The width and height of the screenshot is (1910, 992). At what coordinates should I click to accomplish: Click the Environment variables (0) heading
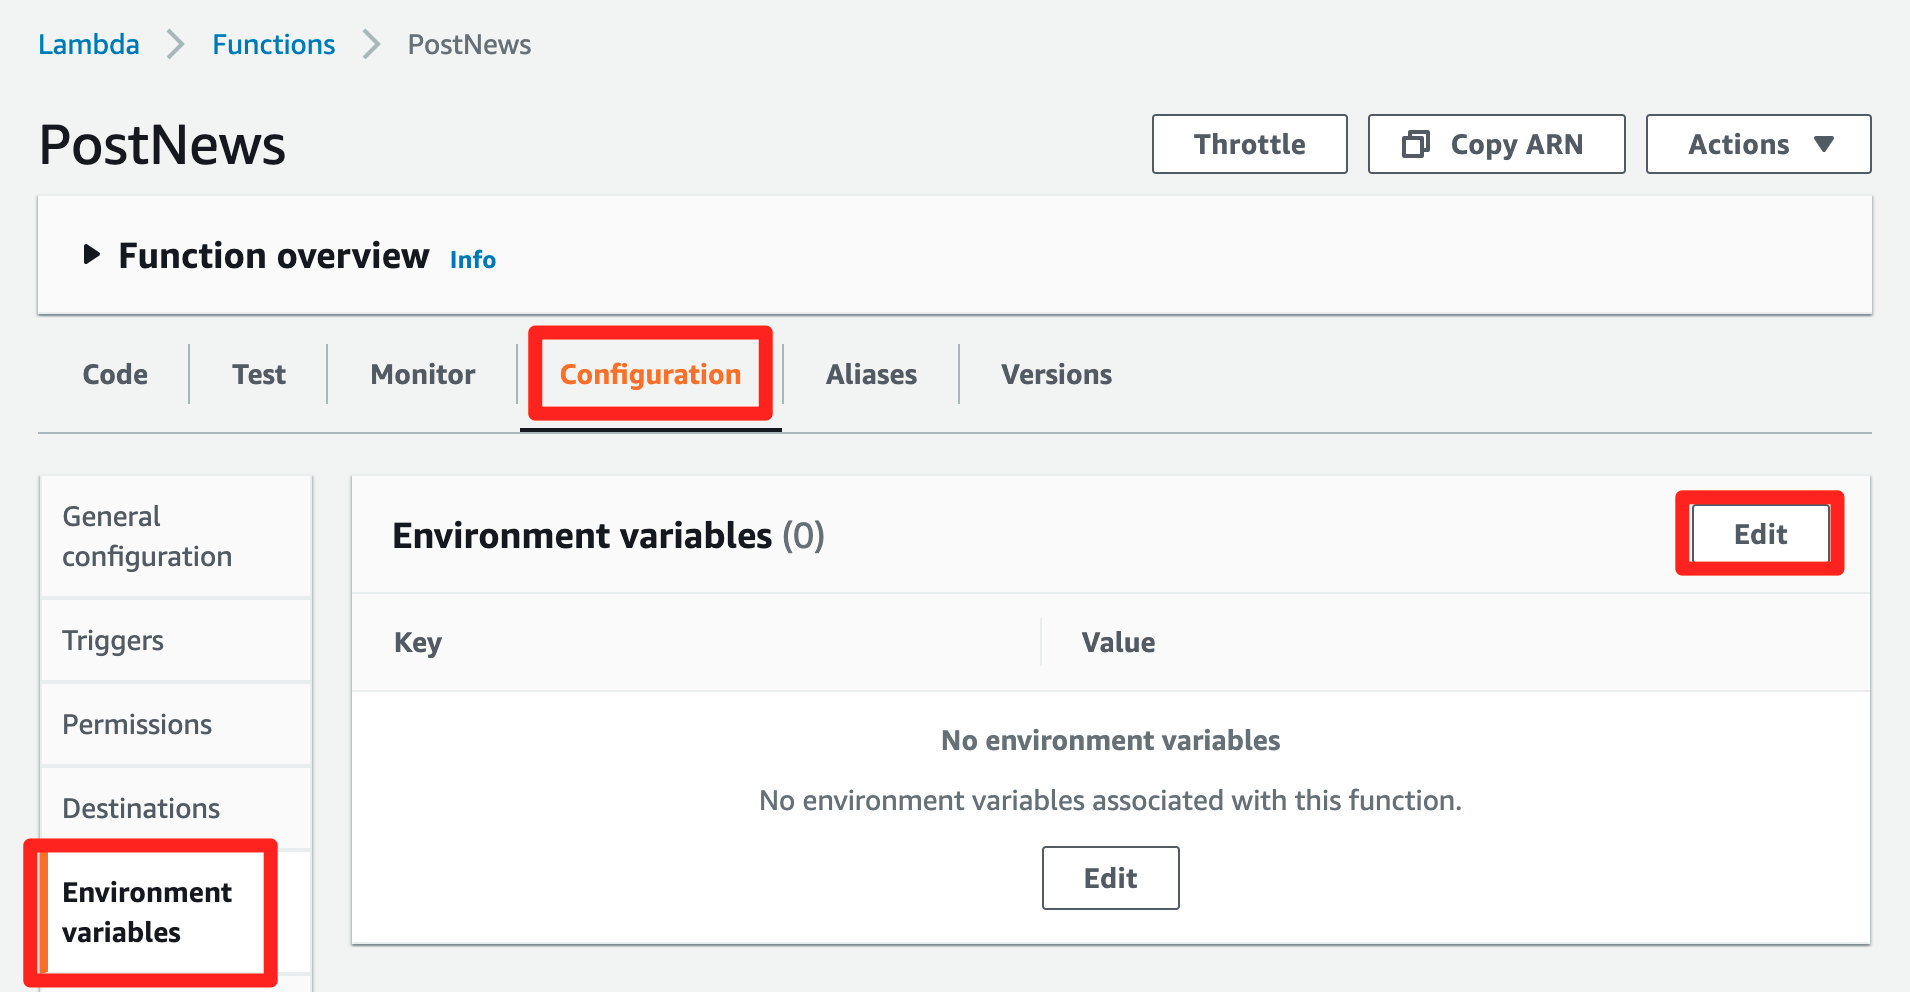point(608,536)
